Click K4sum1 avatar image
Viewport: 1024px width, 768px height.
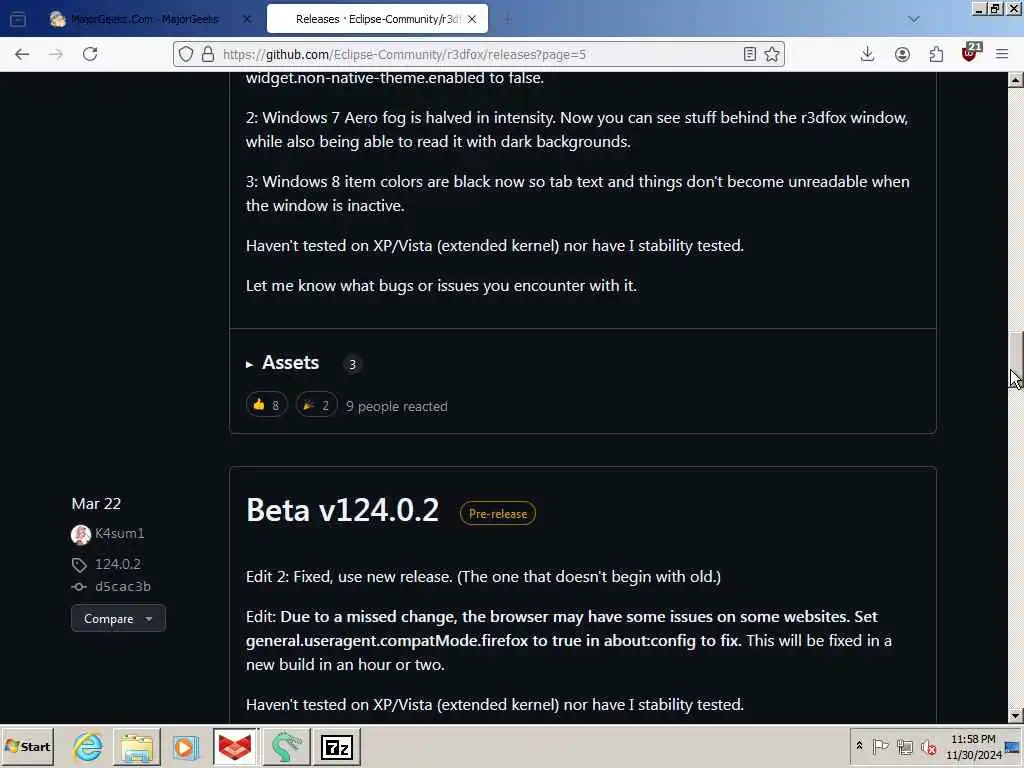81,535
